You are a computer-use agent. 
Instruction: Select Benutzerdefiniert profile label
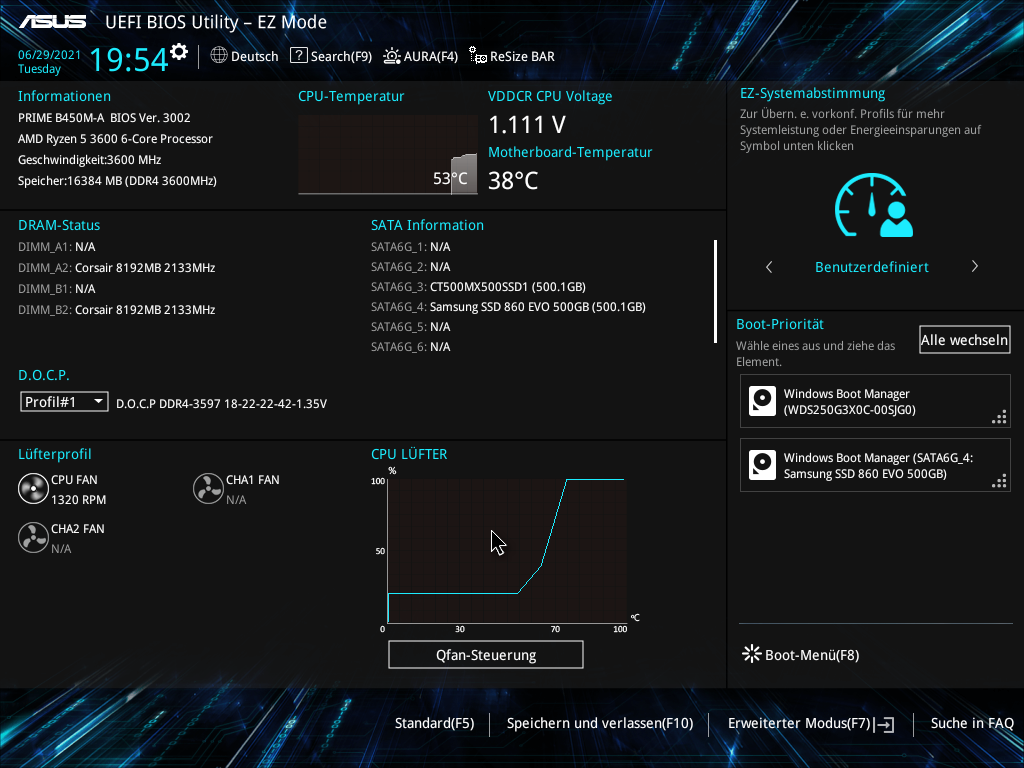871,266
